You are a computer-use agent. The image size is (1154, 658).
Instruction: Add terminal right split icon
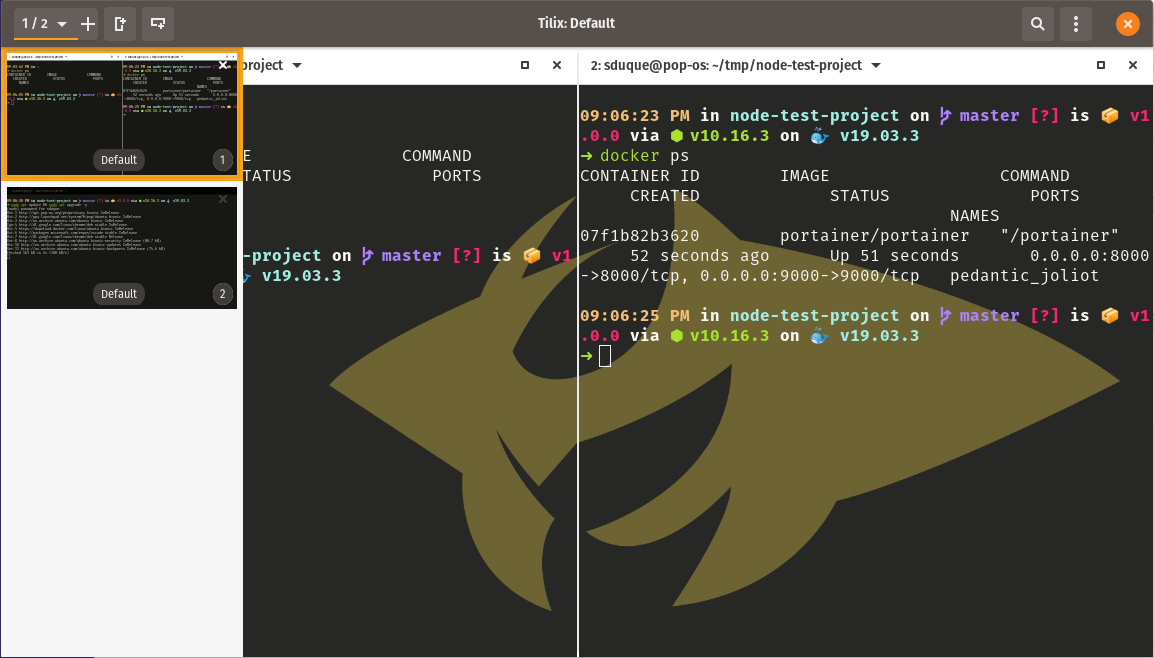pos(120,24)
